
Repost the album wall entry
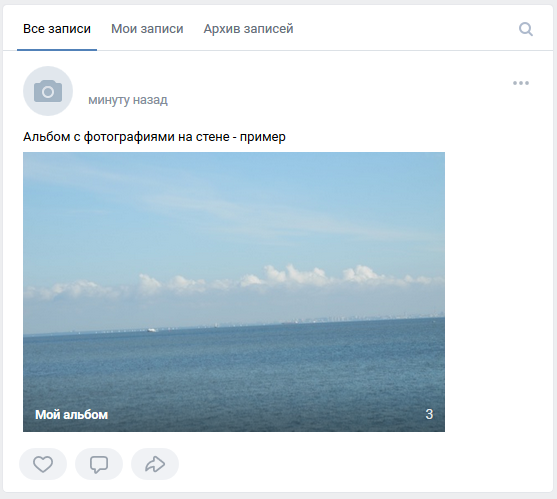155,464
